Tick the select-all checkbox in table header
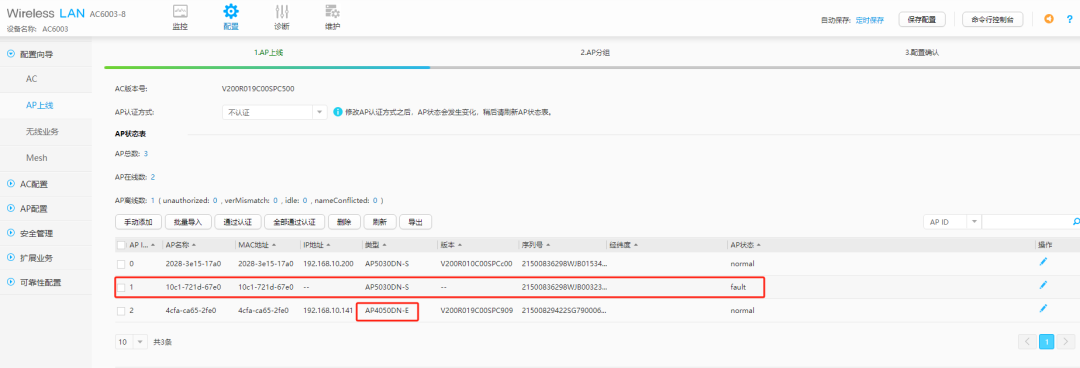The height and width of the screenshot is (368, 1080). point(121,245)
